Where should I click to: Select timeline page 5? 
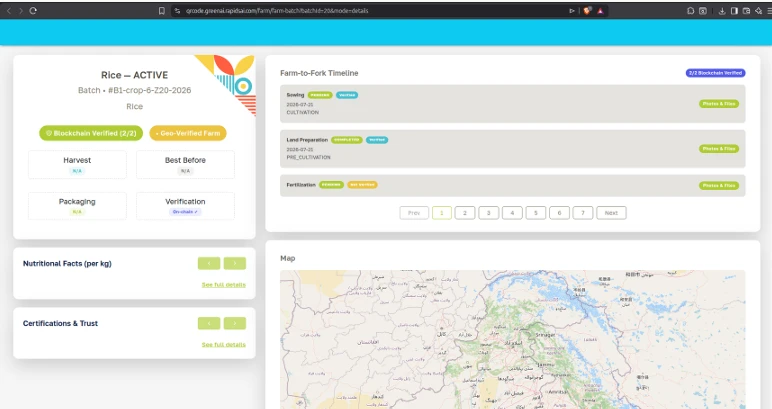536,213
